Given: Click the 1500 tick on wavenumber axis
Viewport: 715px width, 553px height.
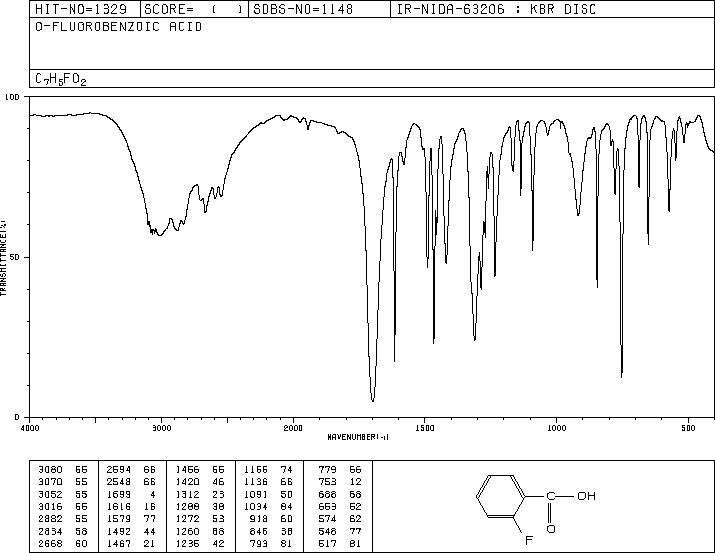Looking at the screenshot, I should (425, 428).
